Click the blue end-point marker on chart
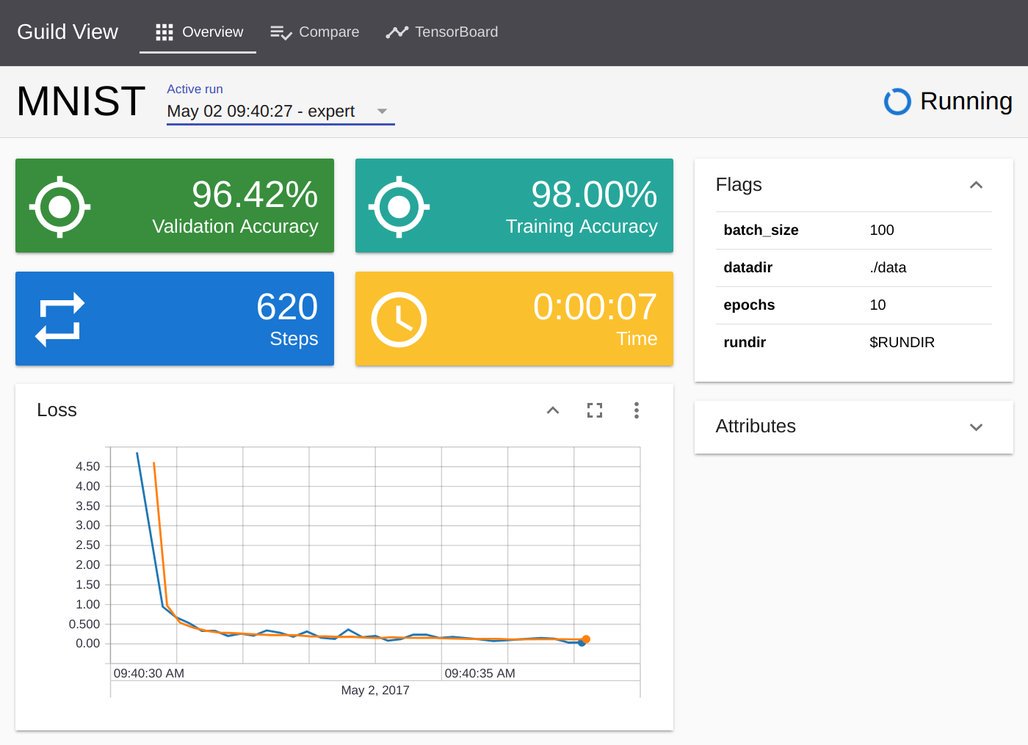The height and width of the screenshot is (745, 1028). 582,643
